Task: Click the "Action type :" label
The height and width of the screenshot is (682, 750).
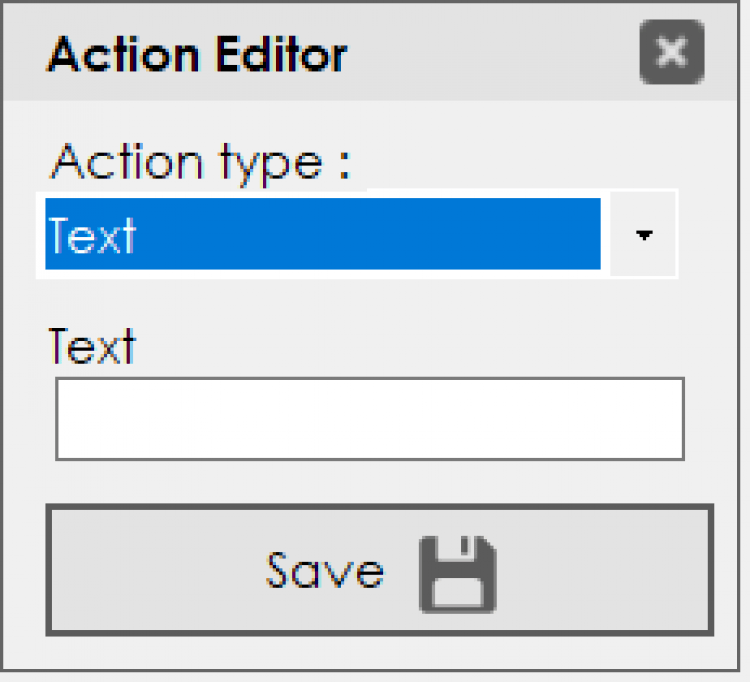Action: coord(201,161)
